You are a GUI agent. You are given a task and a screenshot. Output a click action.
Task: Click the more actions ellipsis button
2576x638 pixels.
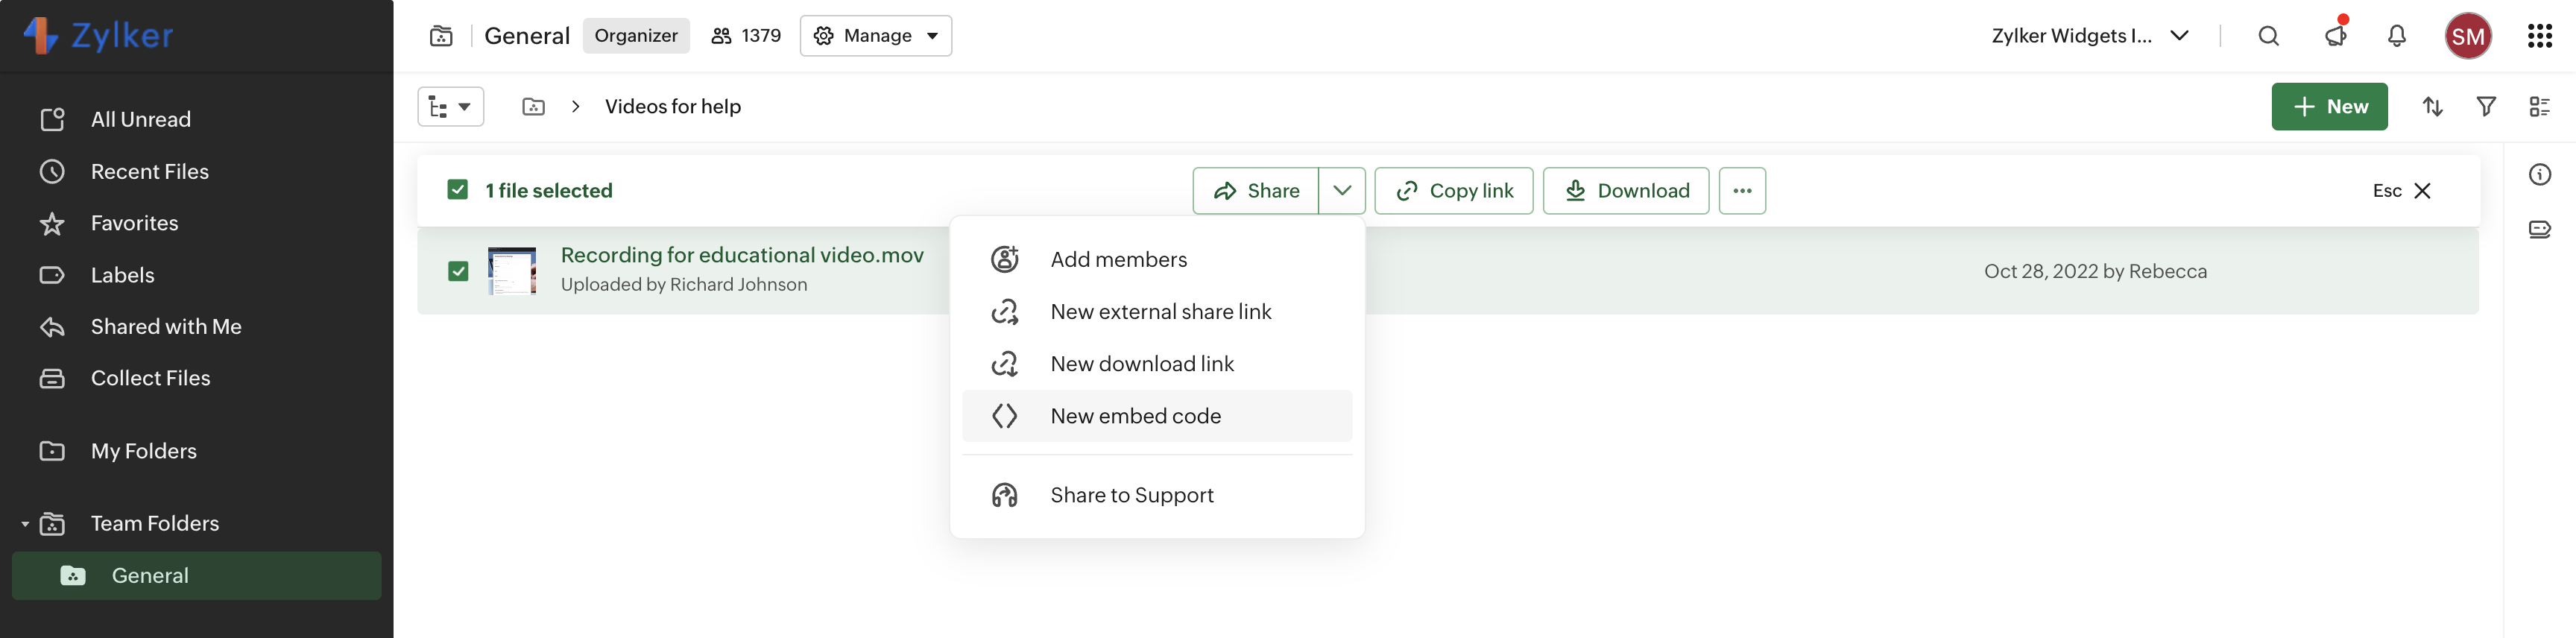click(x=1741, y=191)
